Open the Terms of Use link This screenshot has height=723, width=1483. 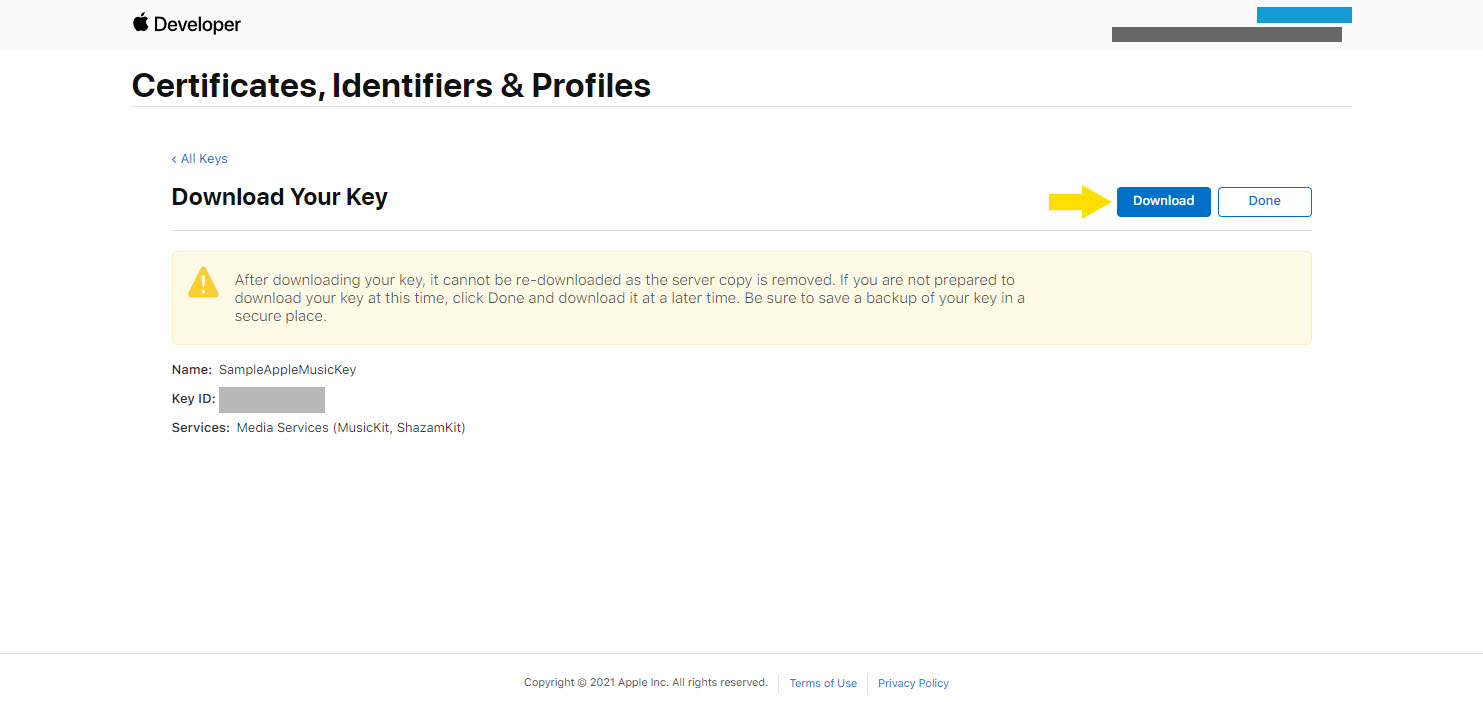pos(823,684)
